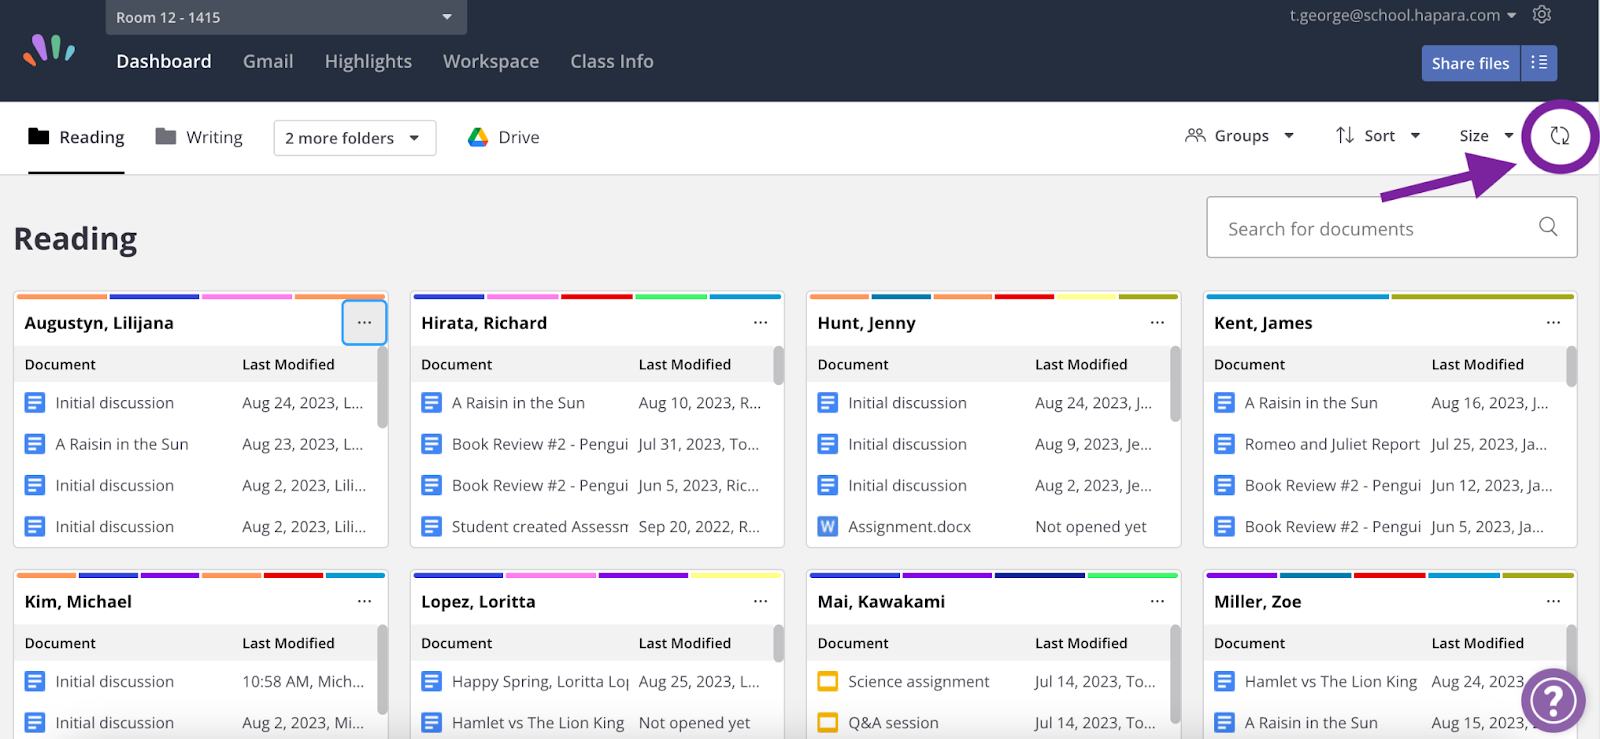1600x739 pixels.
Task: Select the Writing folder tab
Action: [199, 137]
